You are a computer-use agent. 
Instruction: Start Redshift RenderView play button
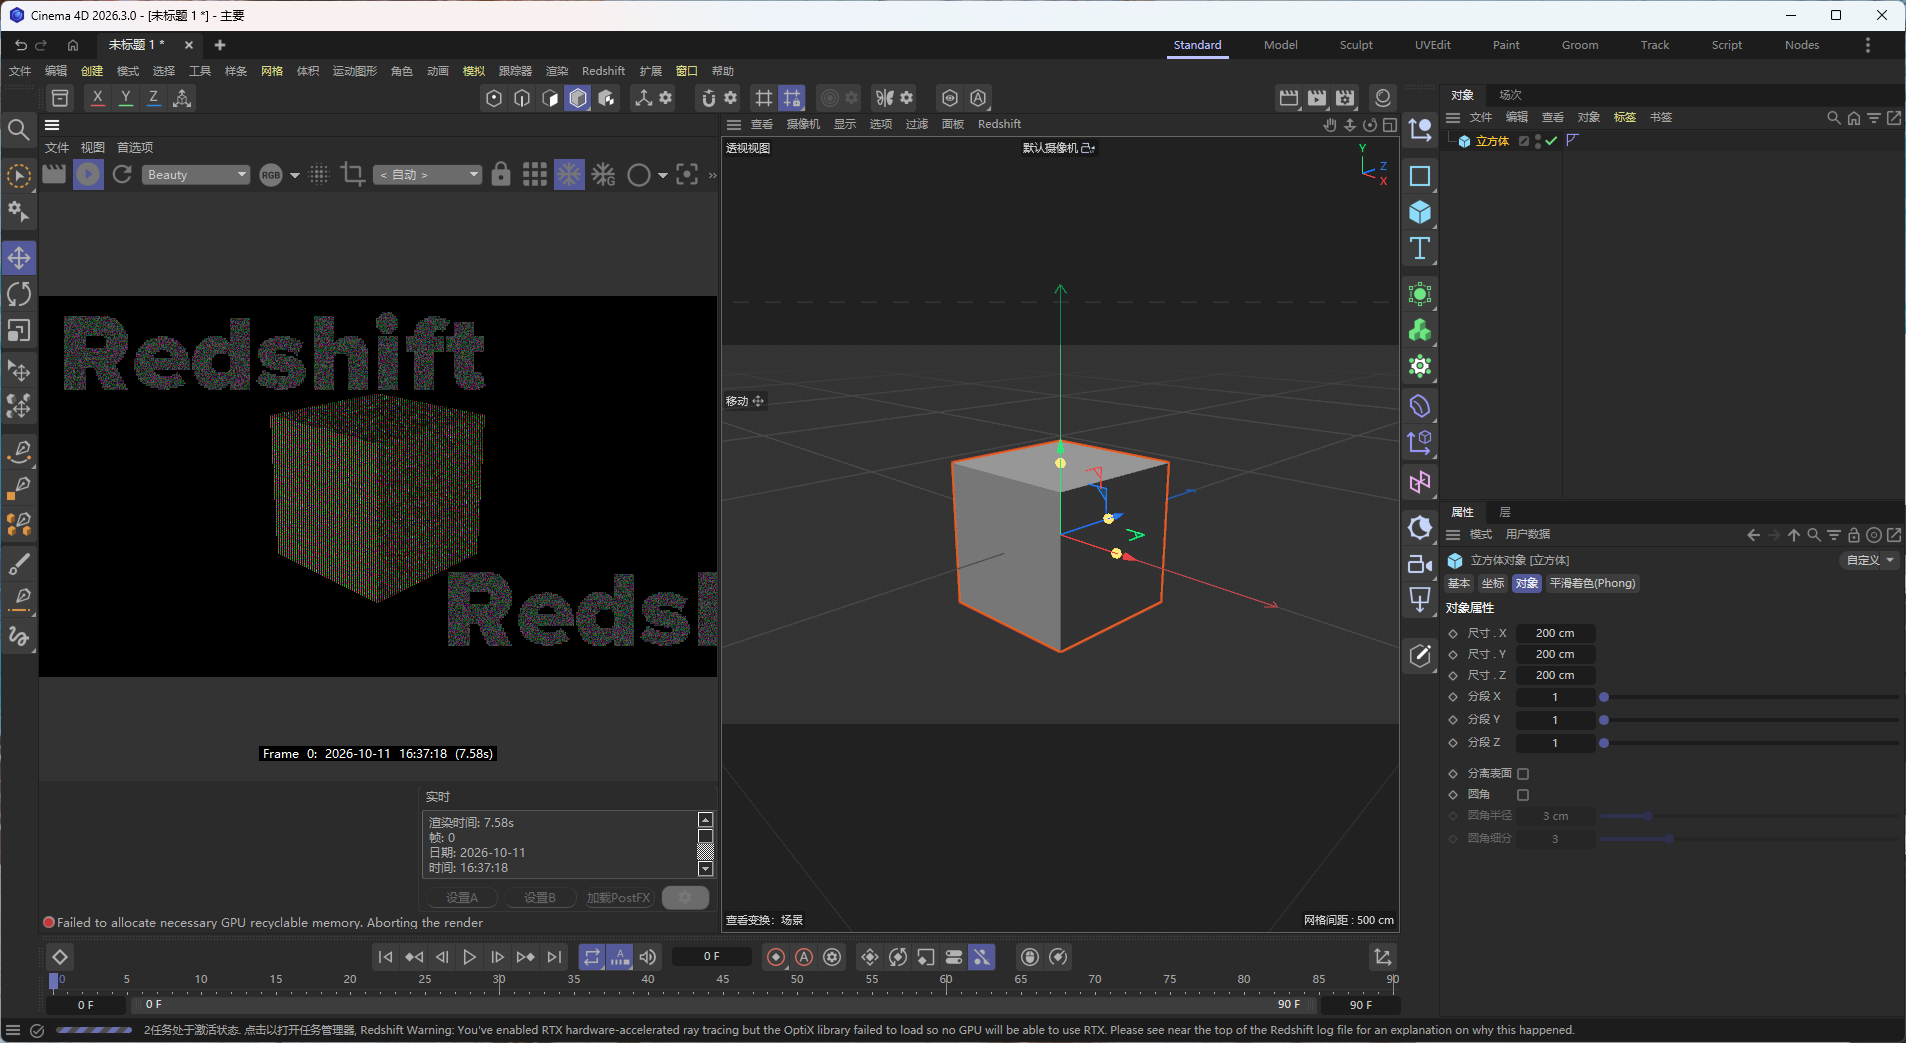click(x=88, y=175)
